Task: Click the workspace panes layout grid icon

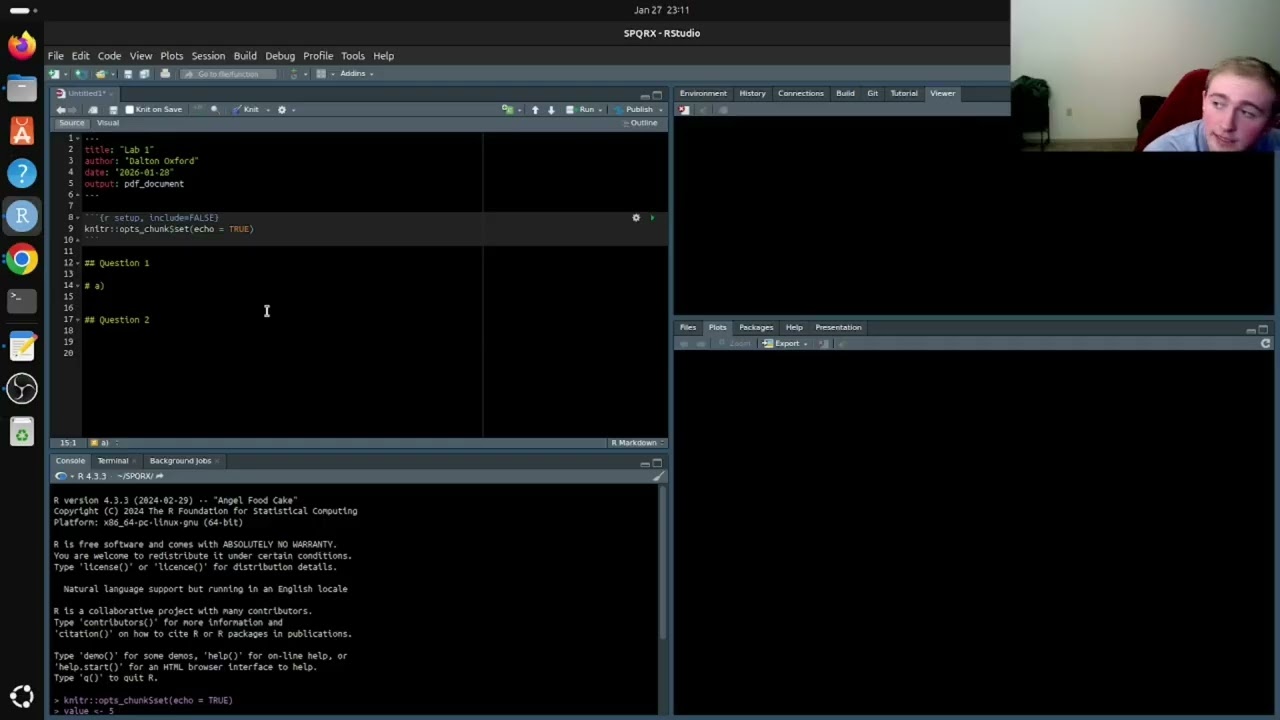Action: click(x=321, y=74)
